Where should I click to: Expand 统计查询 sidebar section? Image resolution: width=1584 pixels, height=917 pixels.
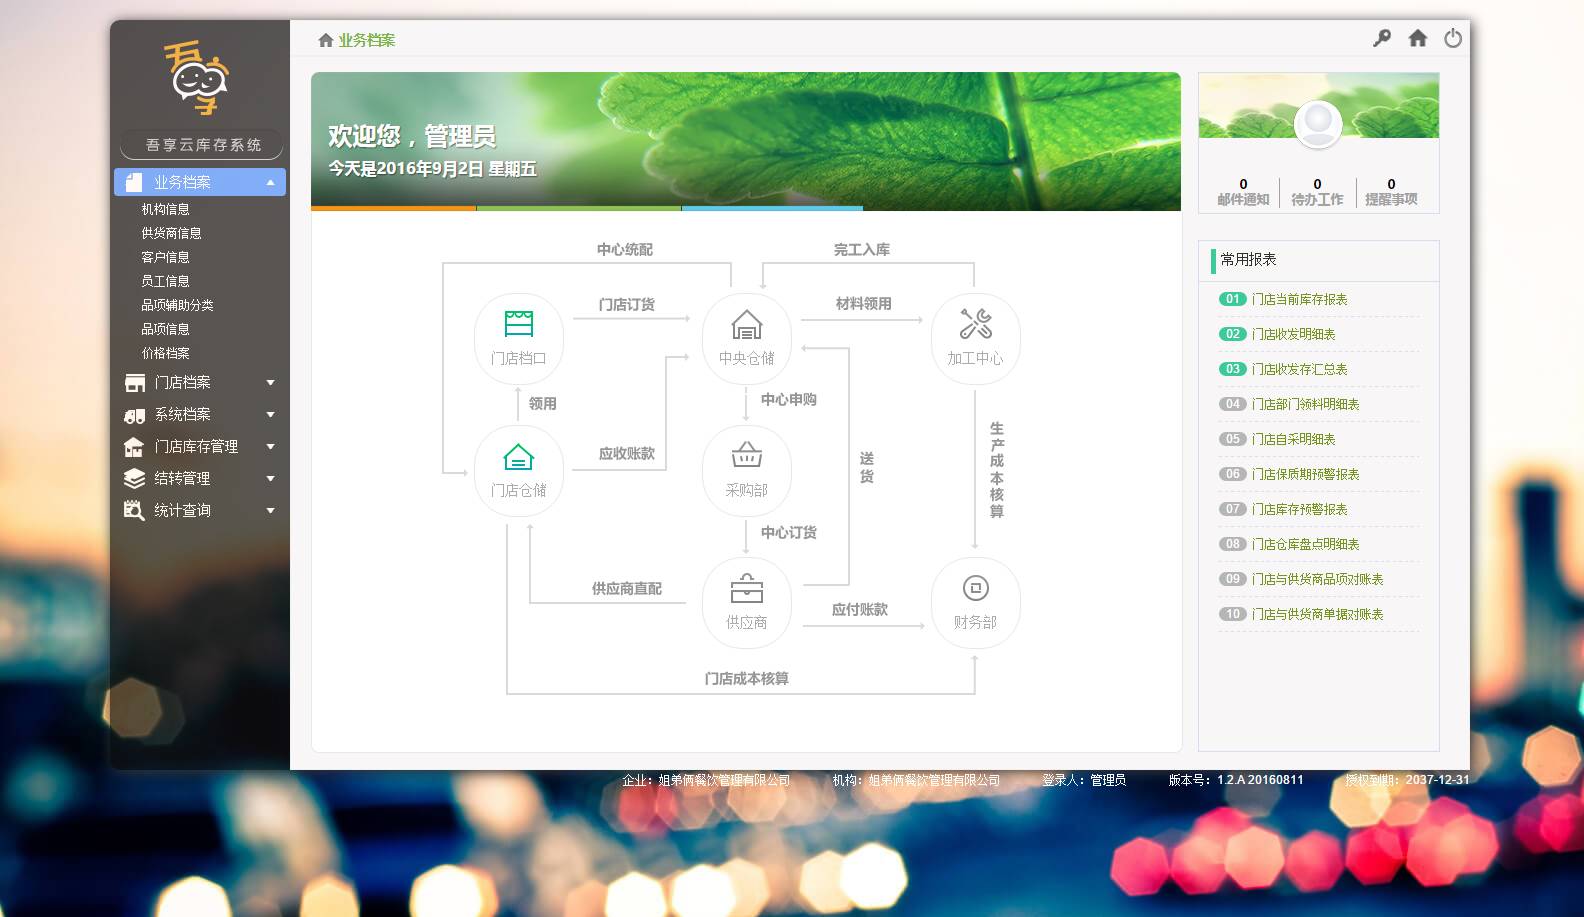pyautogui.click(x=200, y=511)
